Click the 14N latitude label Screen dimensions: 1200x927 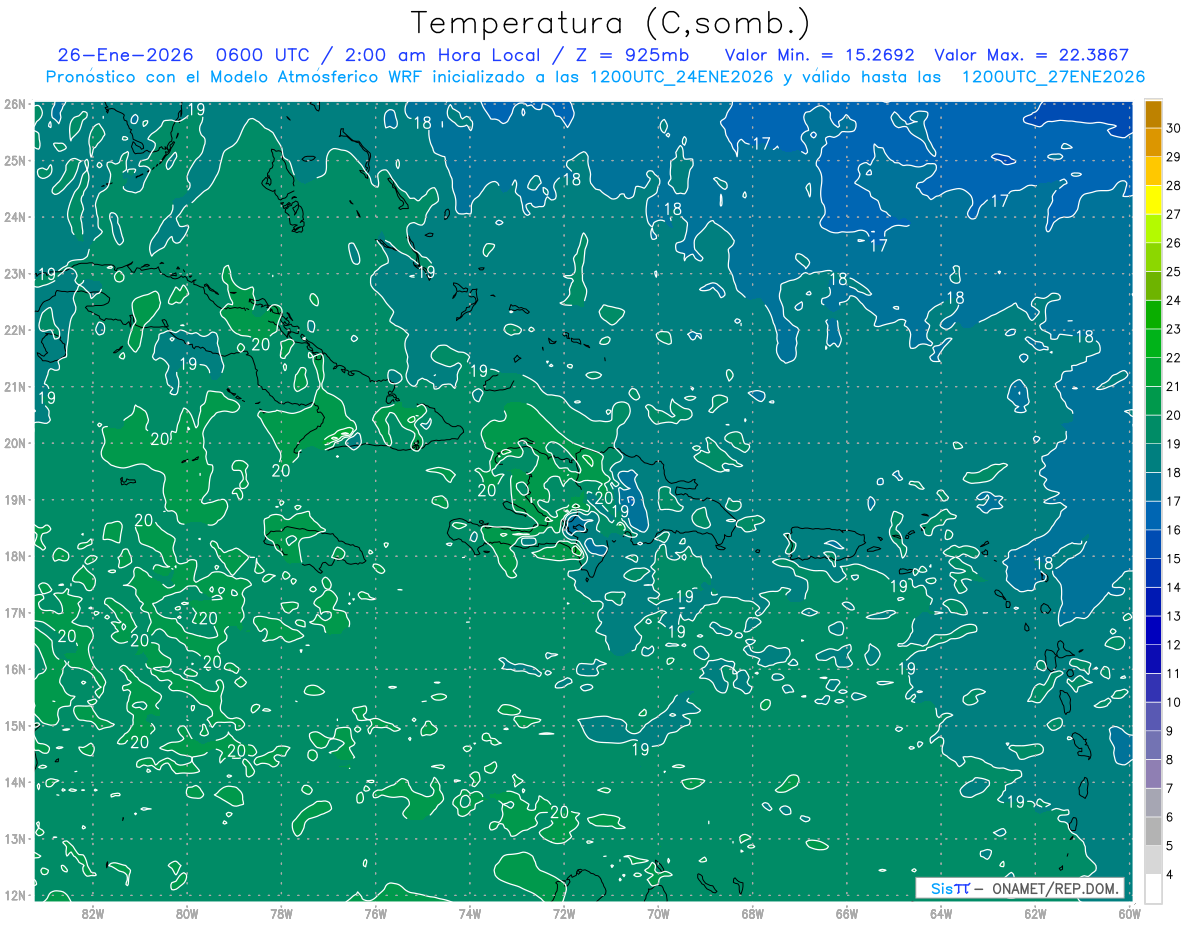pyautogui.click(x=14, y=782)
